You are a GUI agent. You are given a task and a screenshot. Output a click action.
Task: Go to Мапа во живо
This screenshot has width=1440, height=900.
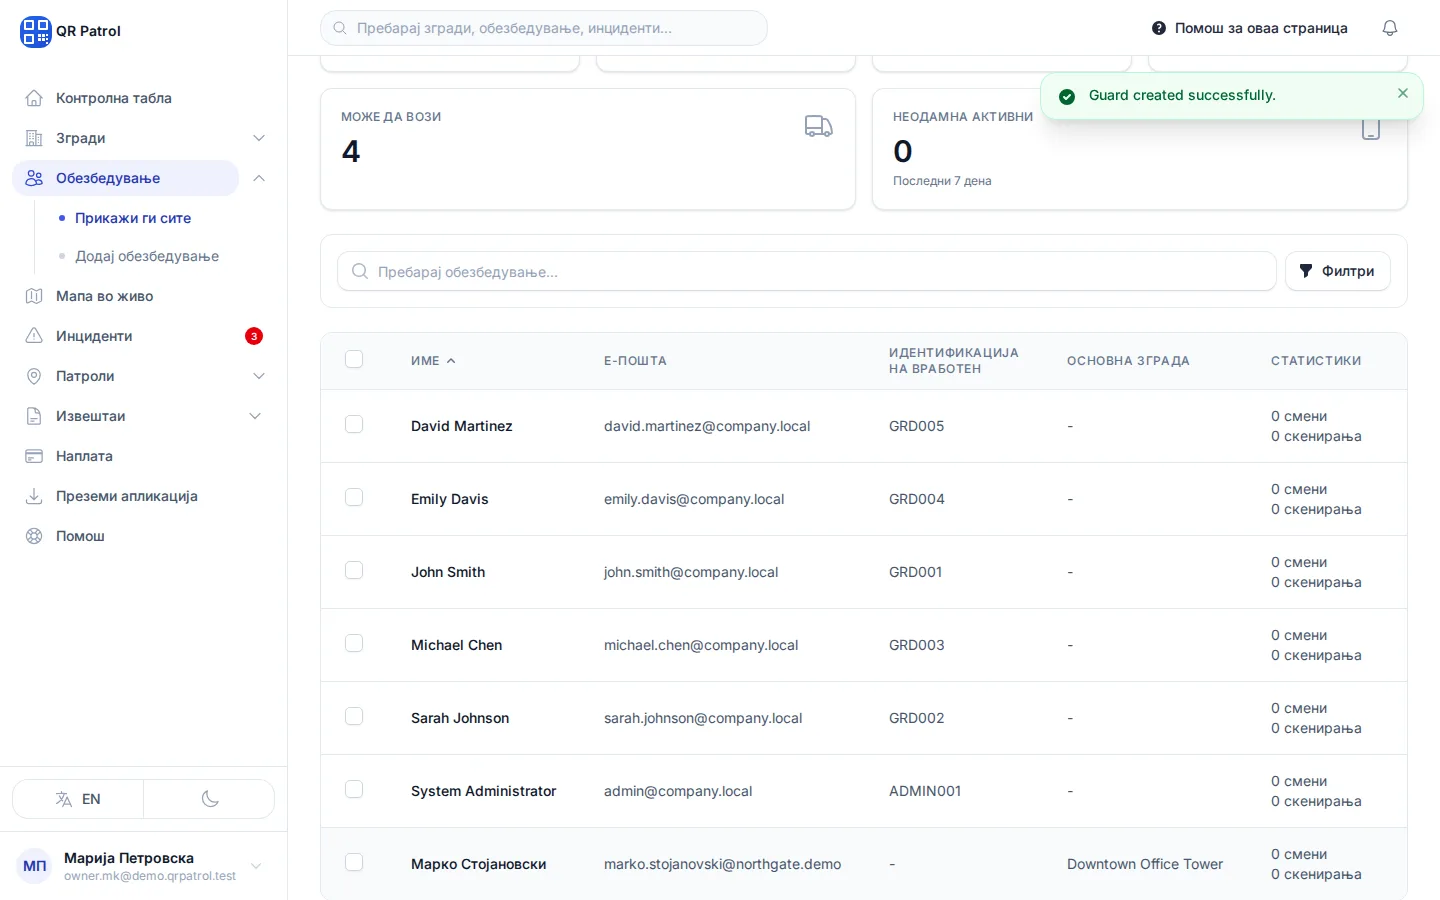coord(105,296)
